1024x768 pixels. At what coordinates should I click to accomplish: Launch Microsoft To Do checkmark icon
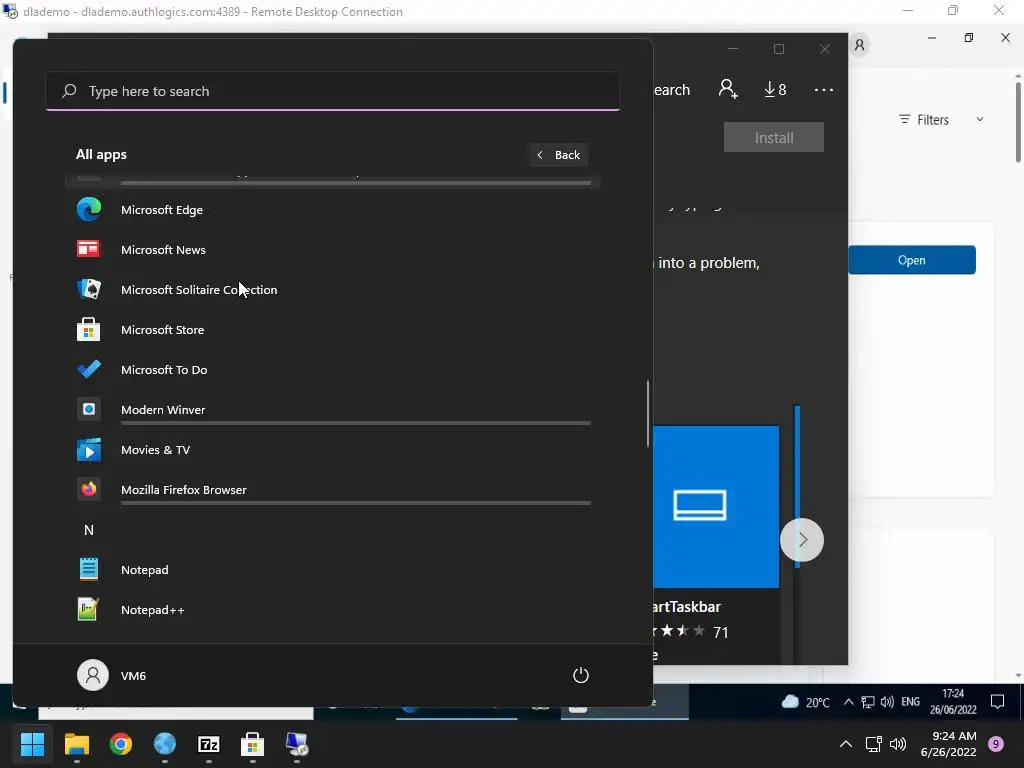[89, 370]
